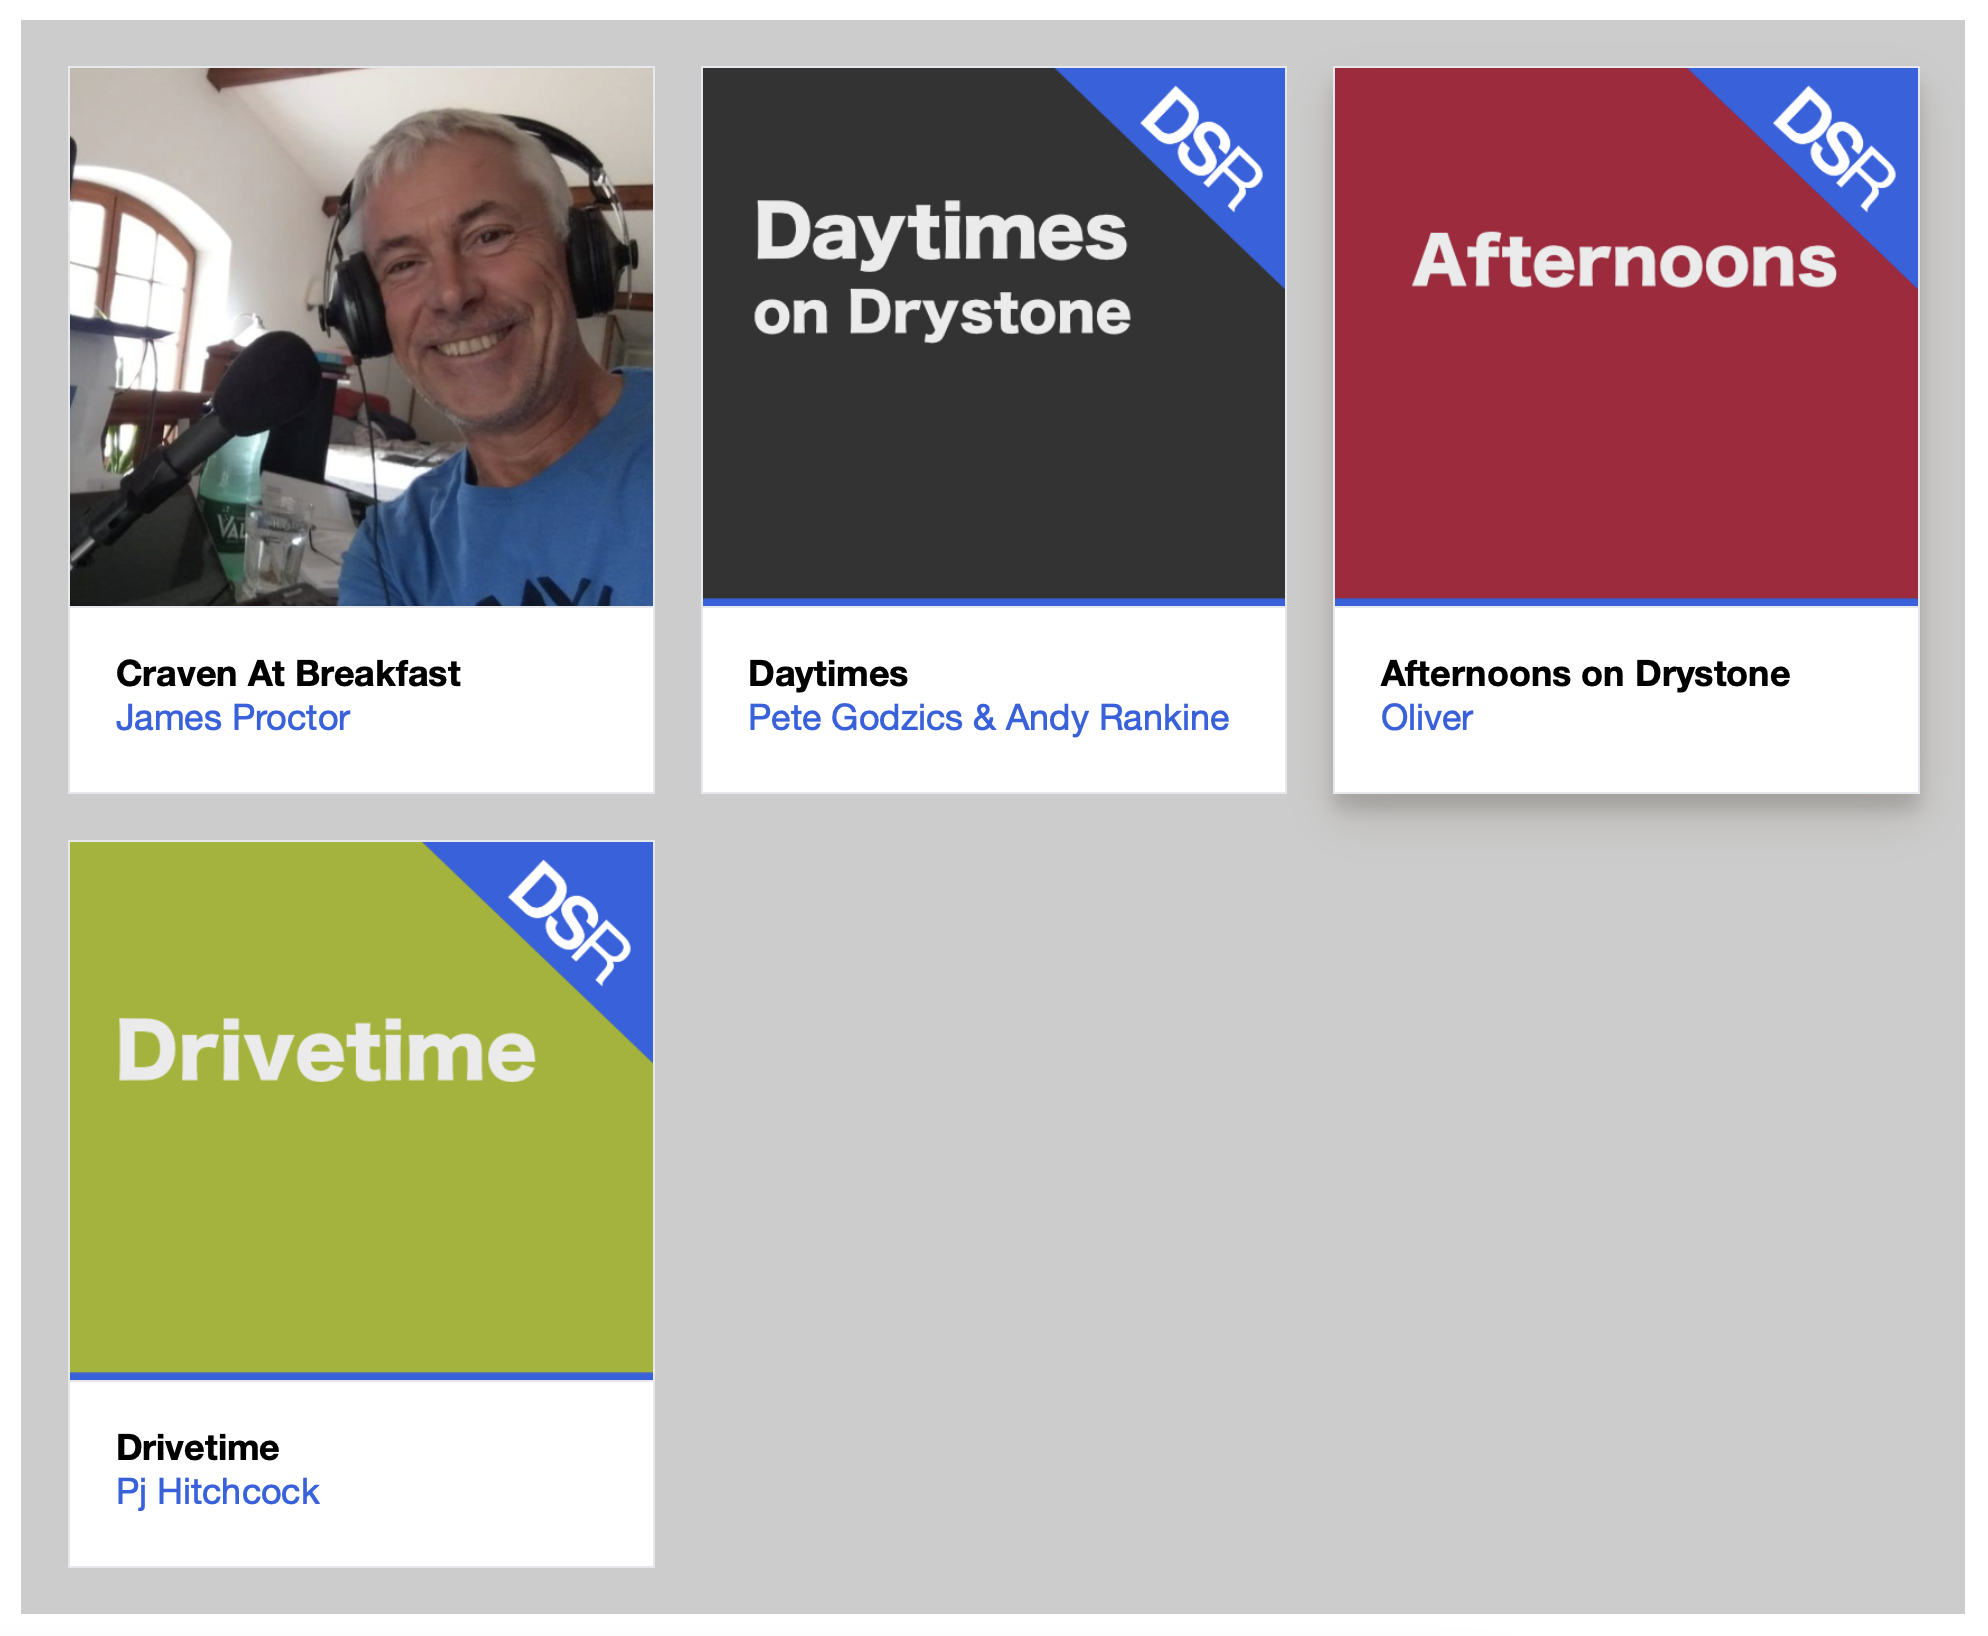The width and height of the screenshot is (1988, 1636).
Task: Click DSR ribbon on Drivetime card
Action: tap(571, 922)
